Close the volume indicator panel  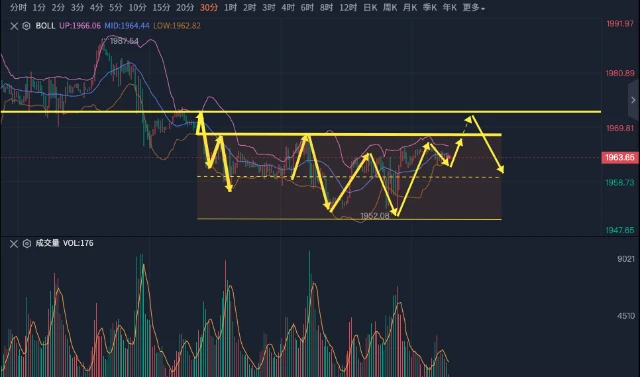click(x=14, y=244)
